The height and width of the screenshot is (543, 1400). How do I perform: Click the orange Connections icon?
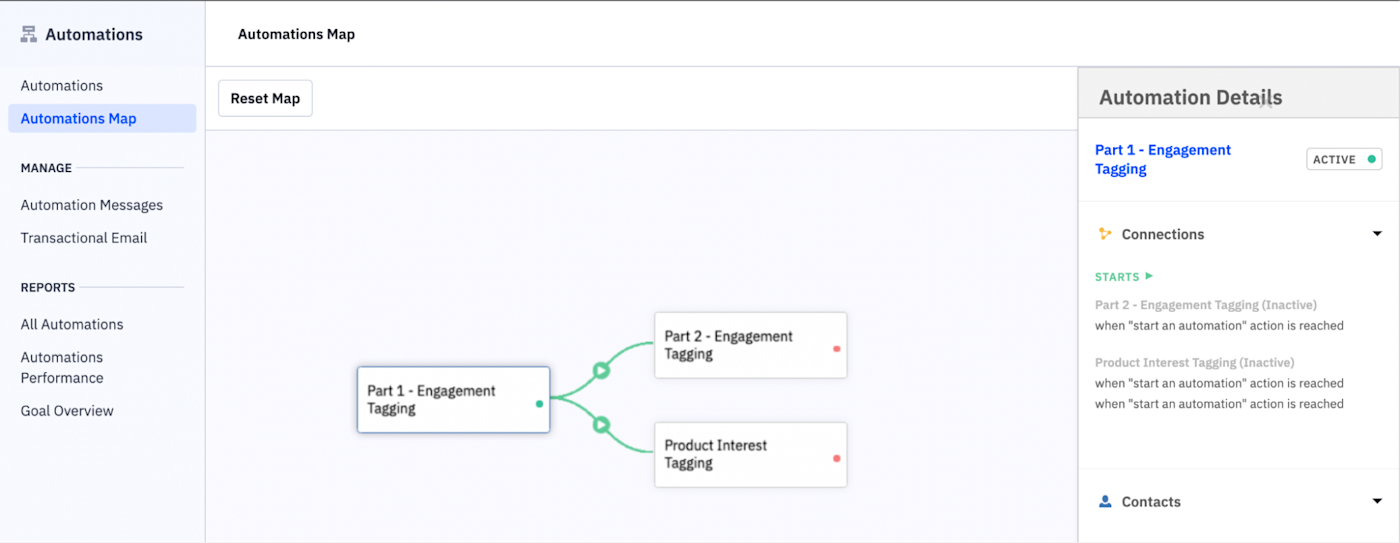tap(1105, 234)
